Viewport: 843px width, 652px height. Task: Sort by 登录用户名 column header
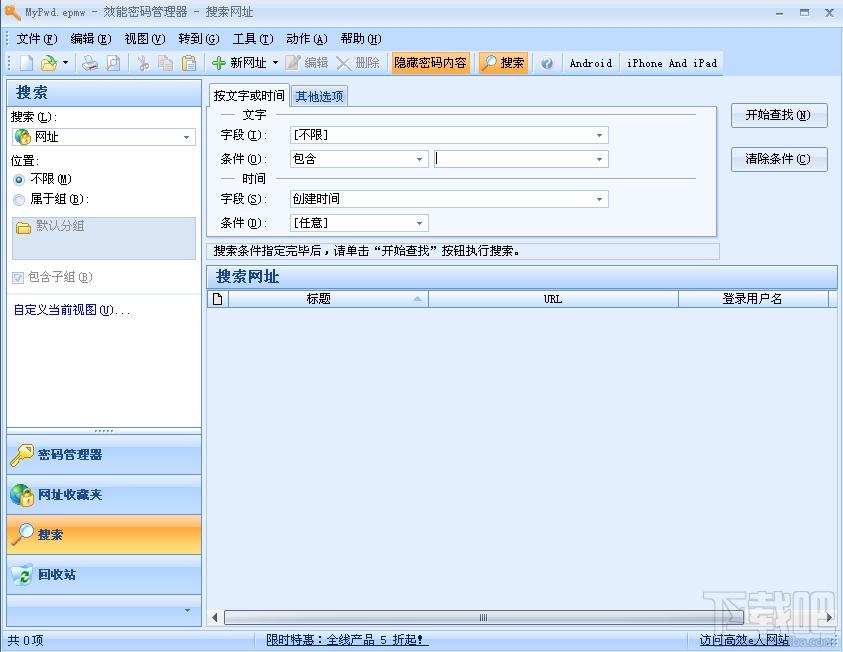pos(753,299)
